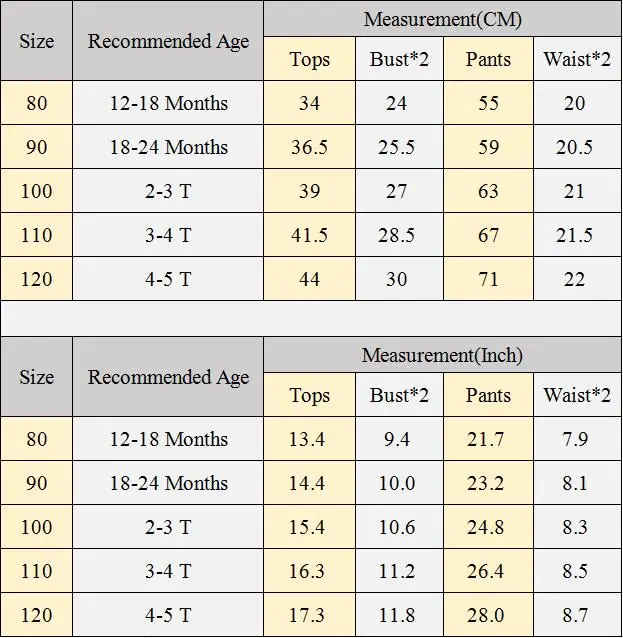Select the 4-5 T cell in inch table
Viewport: 623px width, 638px height.
click(168, 615)
